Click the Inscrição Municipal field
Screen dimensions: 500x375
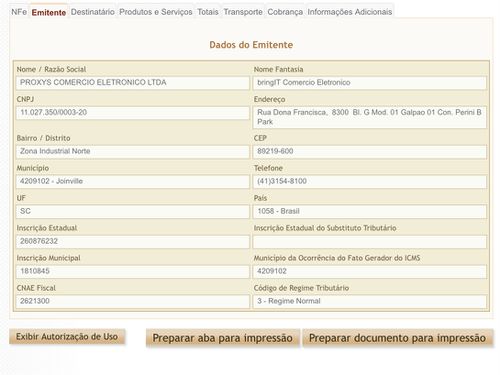pos(133,271)
